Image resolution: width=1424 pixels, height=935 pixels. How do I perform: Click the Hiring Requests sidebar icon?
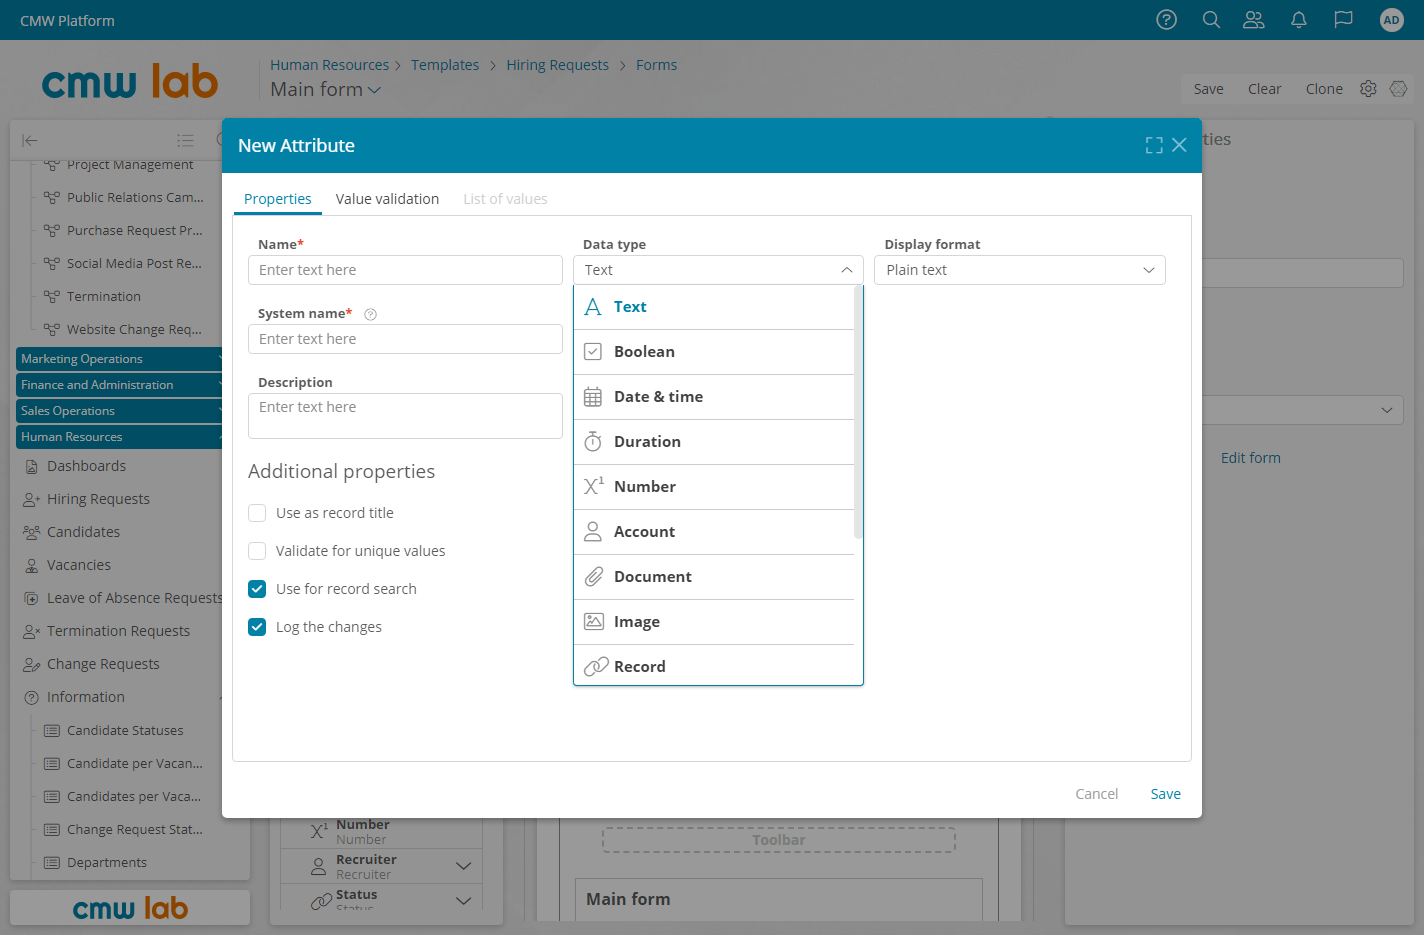[31, 499]
